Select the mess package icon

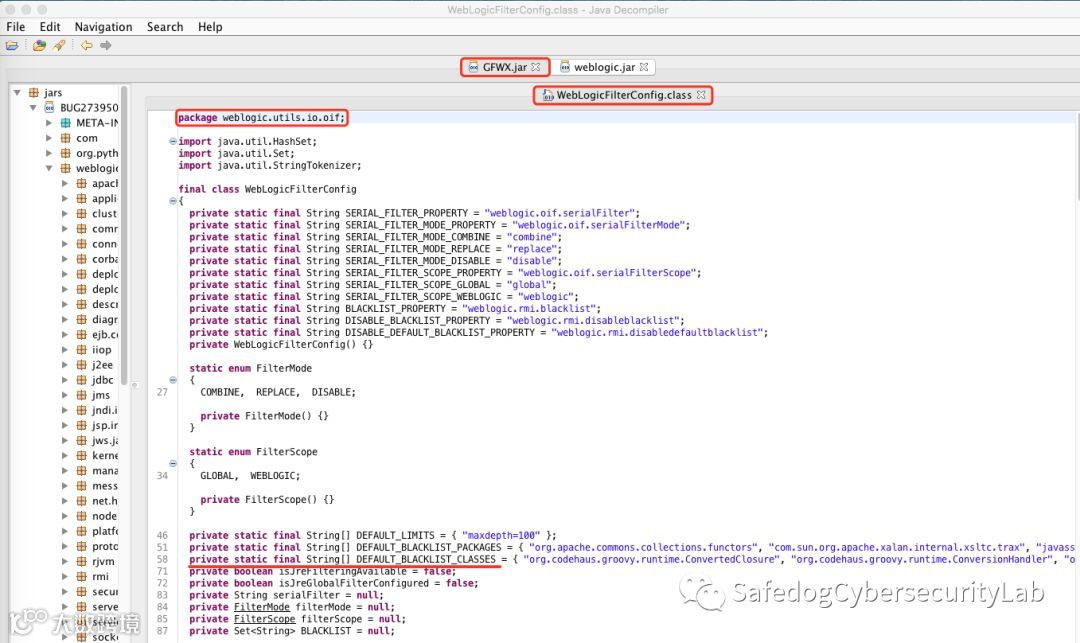point(81,485)
